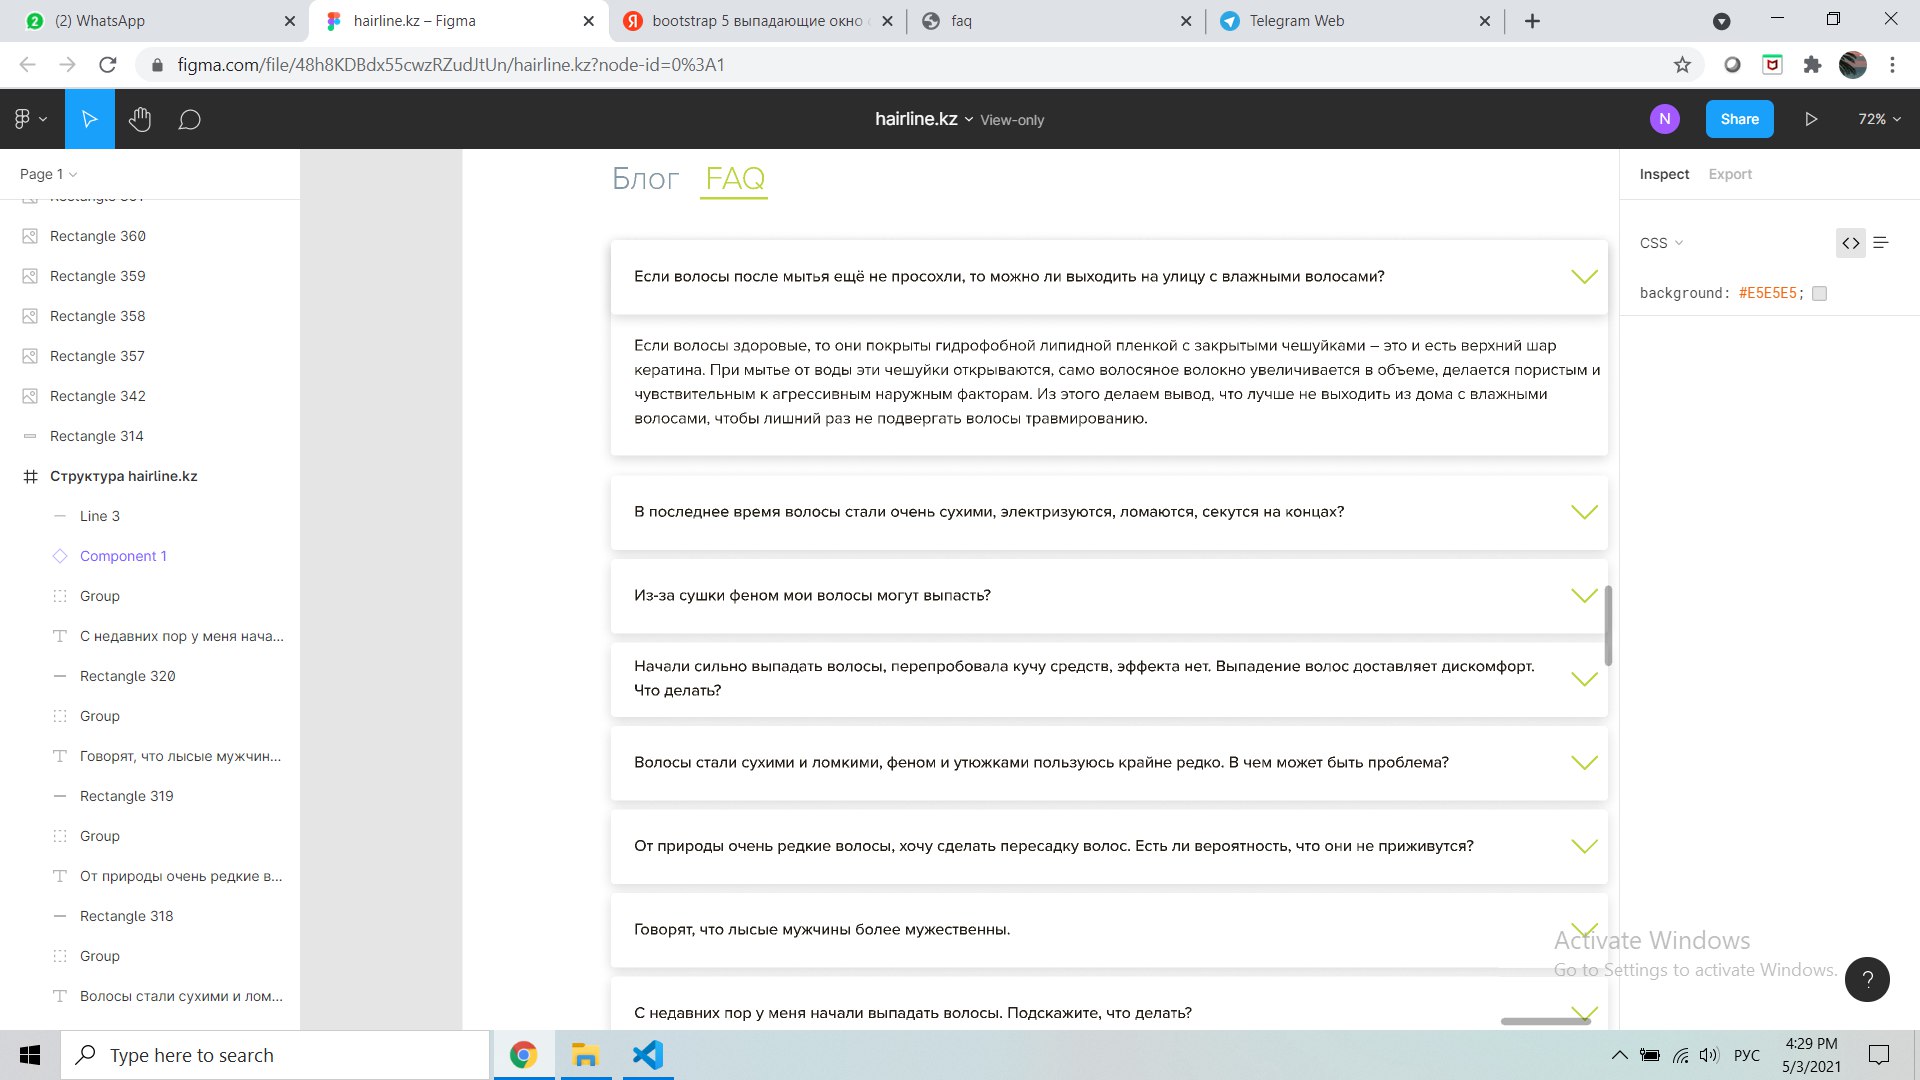
Task: Switch Inspect panel to table view
Action: point(1881,243)
